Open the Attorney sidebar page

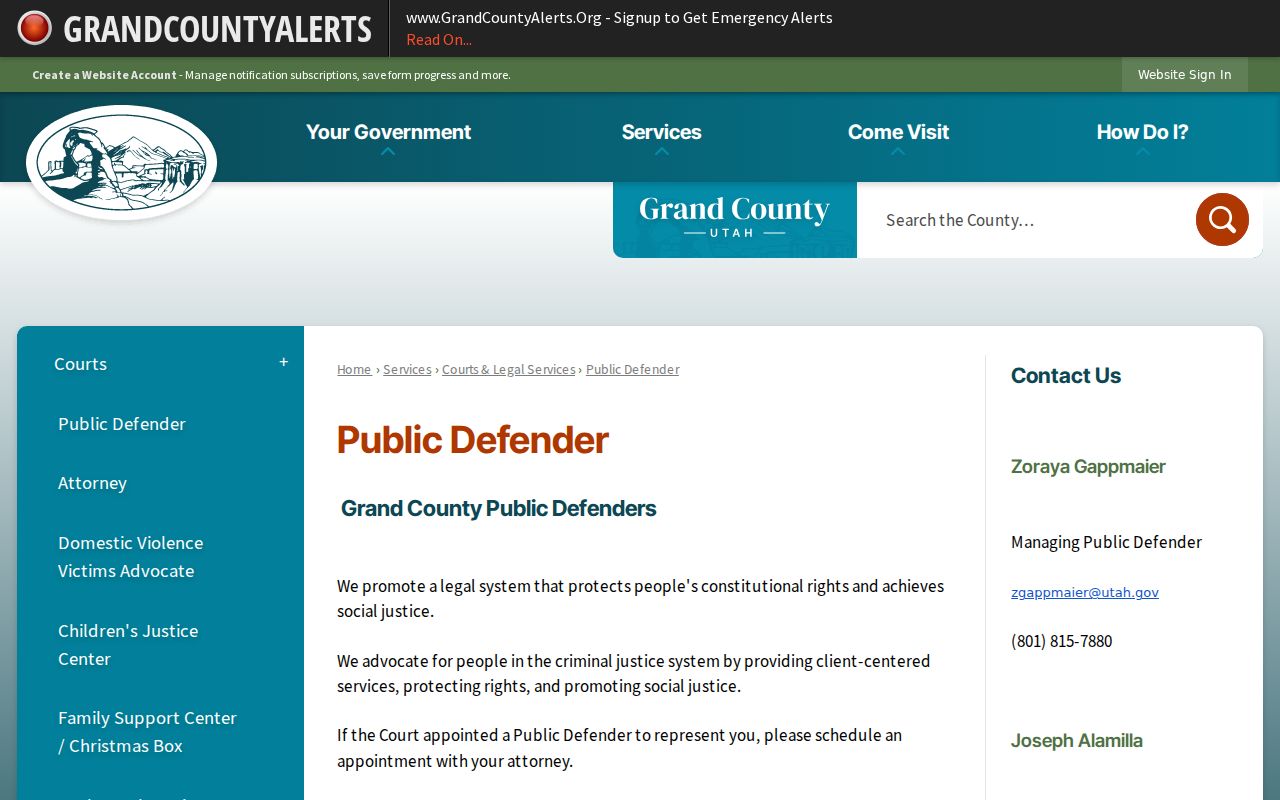point(92,483)
